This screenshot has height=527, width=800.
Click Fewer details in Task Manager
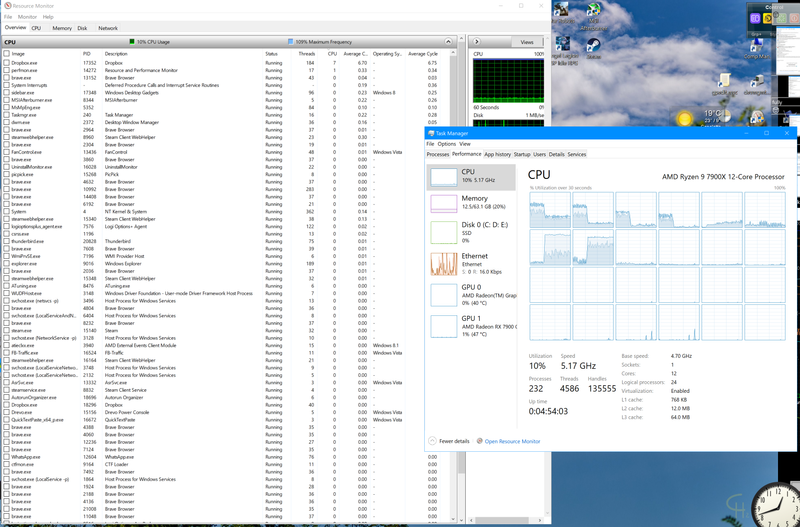[450, 440]
